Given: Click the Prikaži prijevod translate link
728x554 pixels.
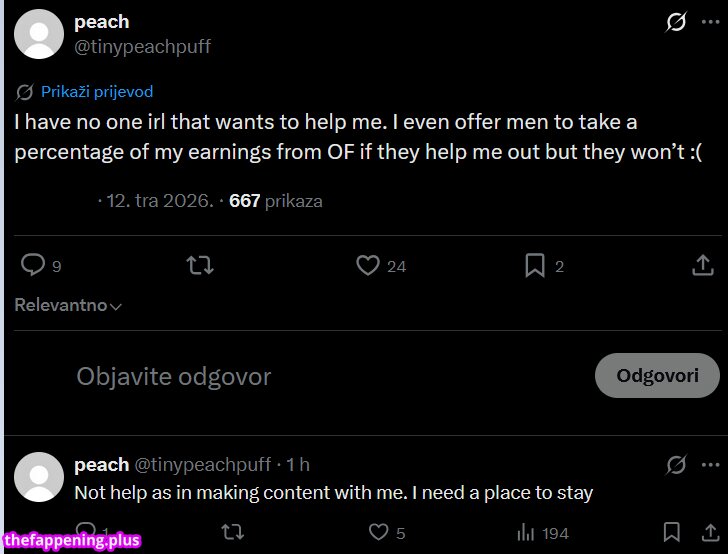Looking at the screenshot, I should coord(97,92).
